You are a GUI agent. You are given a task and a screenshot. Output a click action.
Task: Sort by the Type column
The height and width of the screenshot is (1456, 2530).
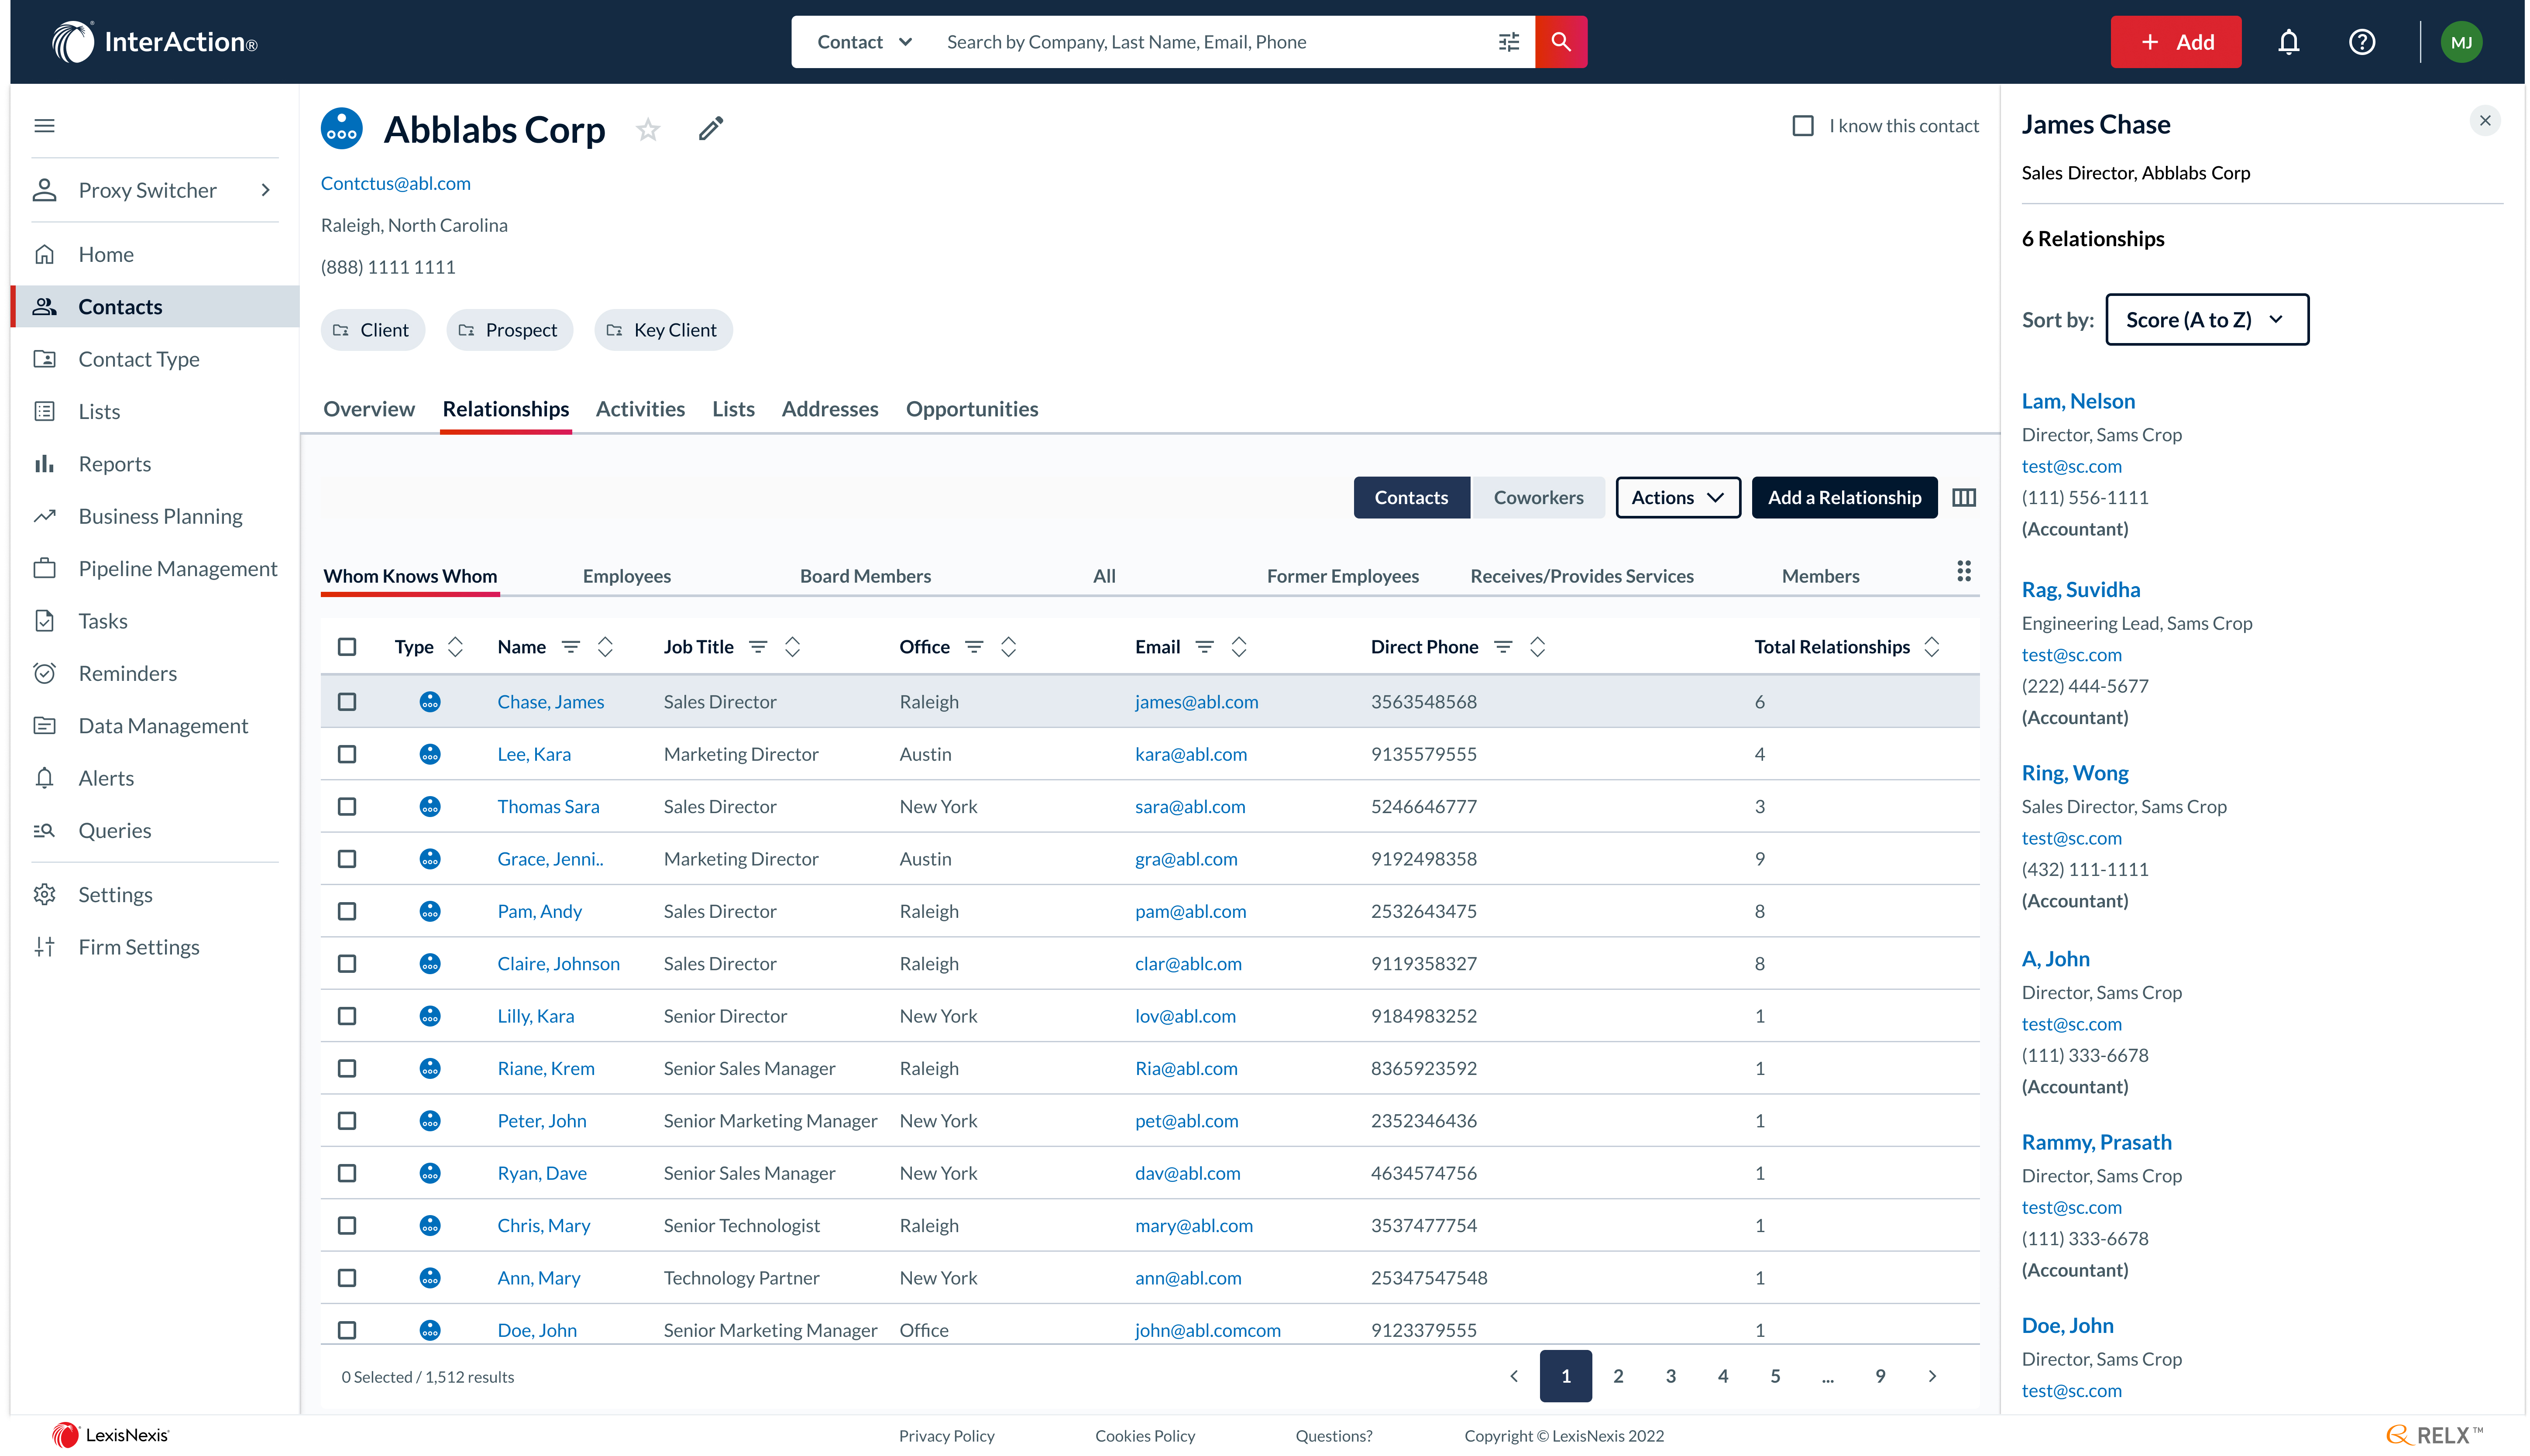tap(455, 647)
